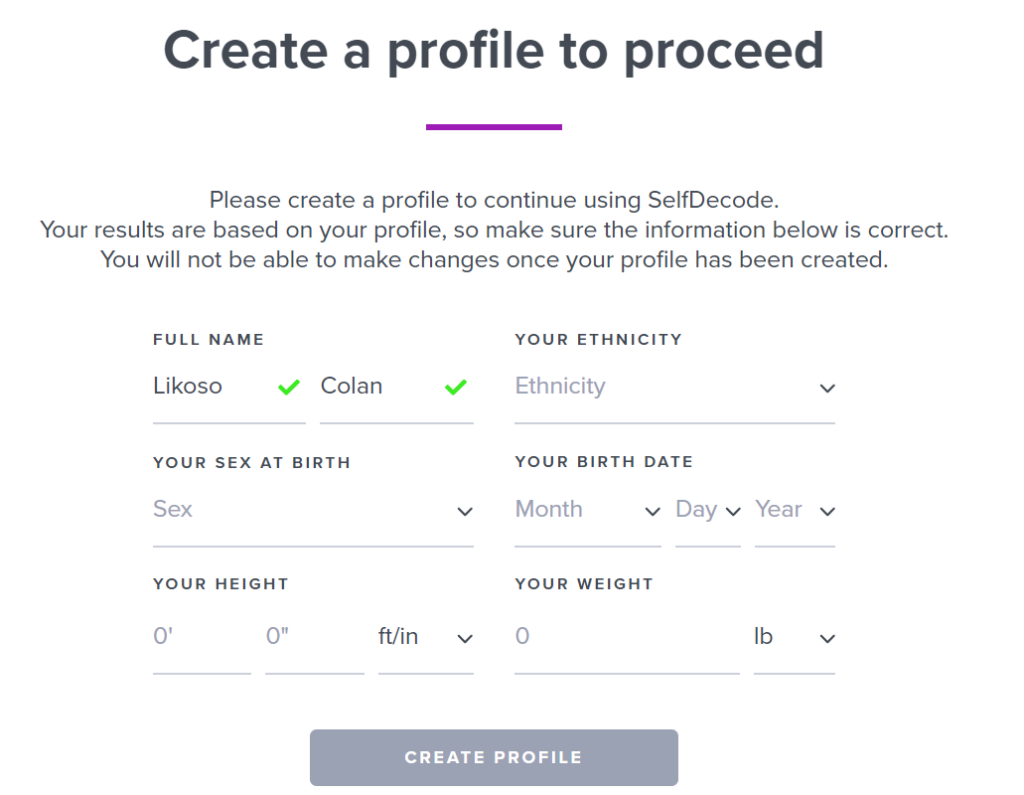Focus the last name field containing Colan

396,389
